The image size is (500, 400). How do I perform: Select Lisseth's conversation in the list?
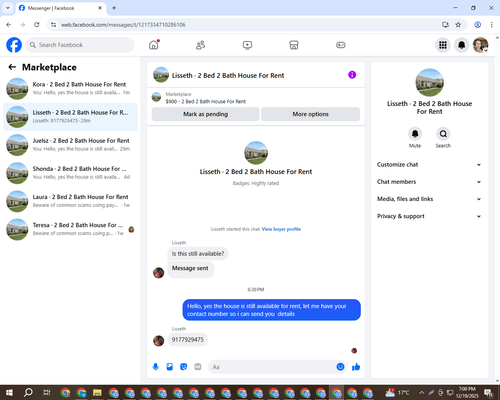coord(70,117)
